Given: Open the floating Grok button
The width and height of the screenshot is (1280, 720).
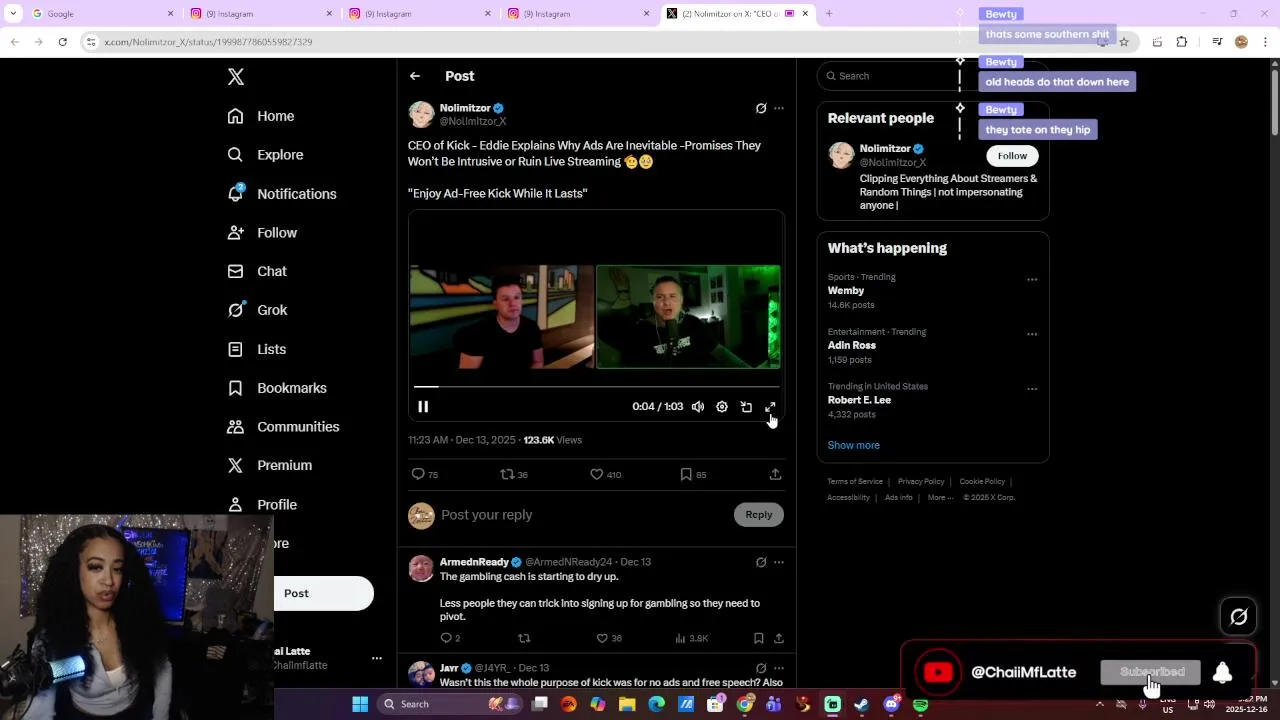Looking at the screenshot, I should point(1238,617).
